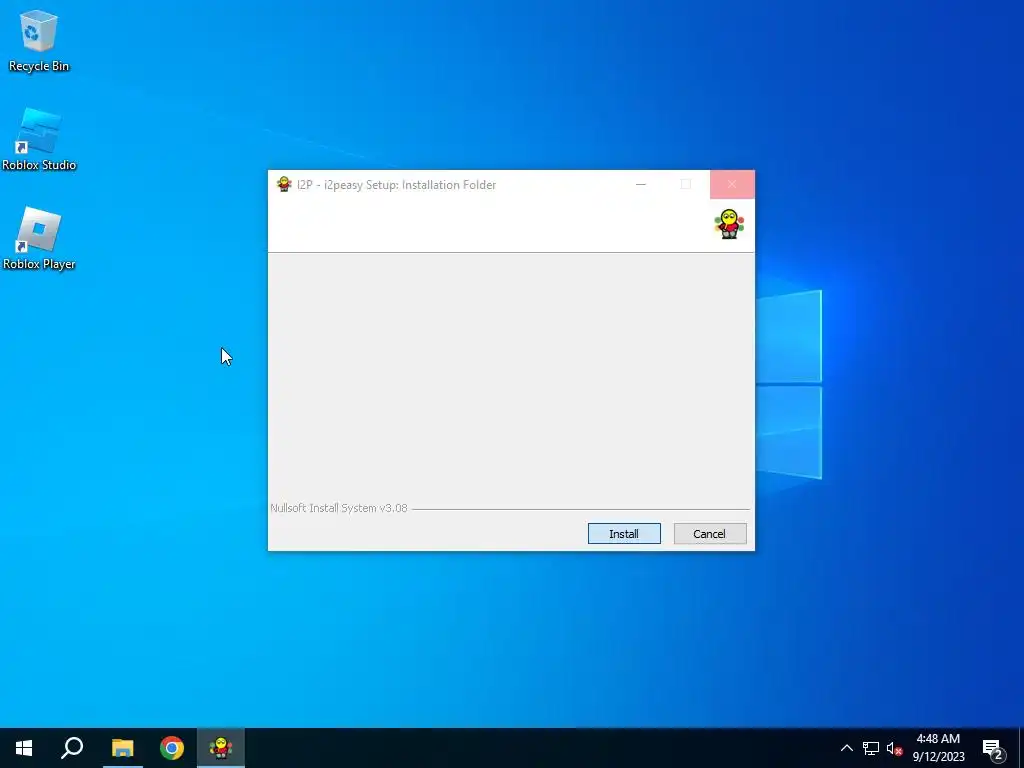Screen dimensions: 1024x768
Task: Select the Roblox Studio desktop shortcut
Action: click(x=39, y=140)
